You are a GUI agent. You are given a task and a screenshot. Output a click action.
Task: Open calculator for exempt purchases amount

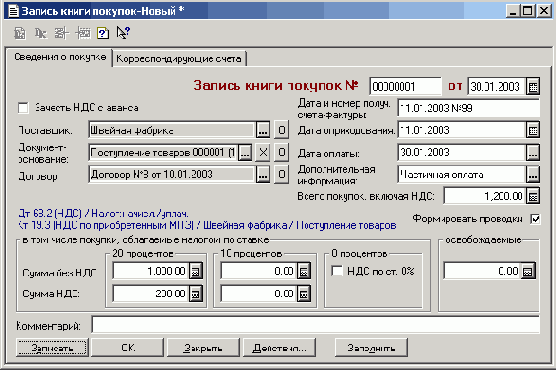pyautogui.click(x=528, y=271)
